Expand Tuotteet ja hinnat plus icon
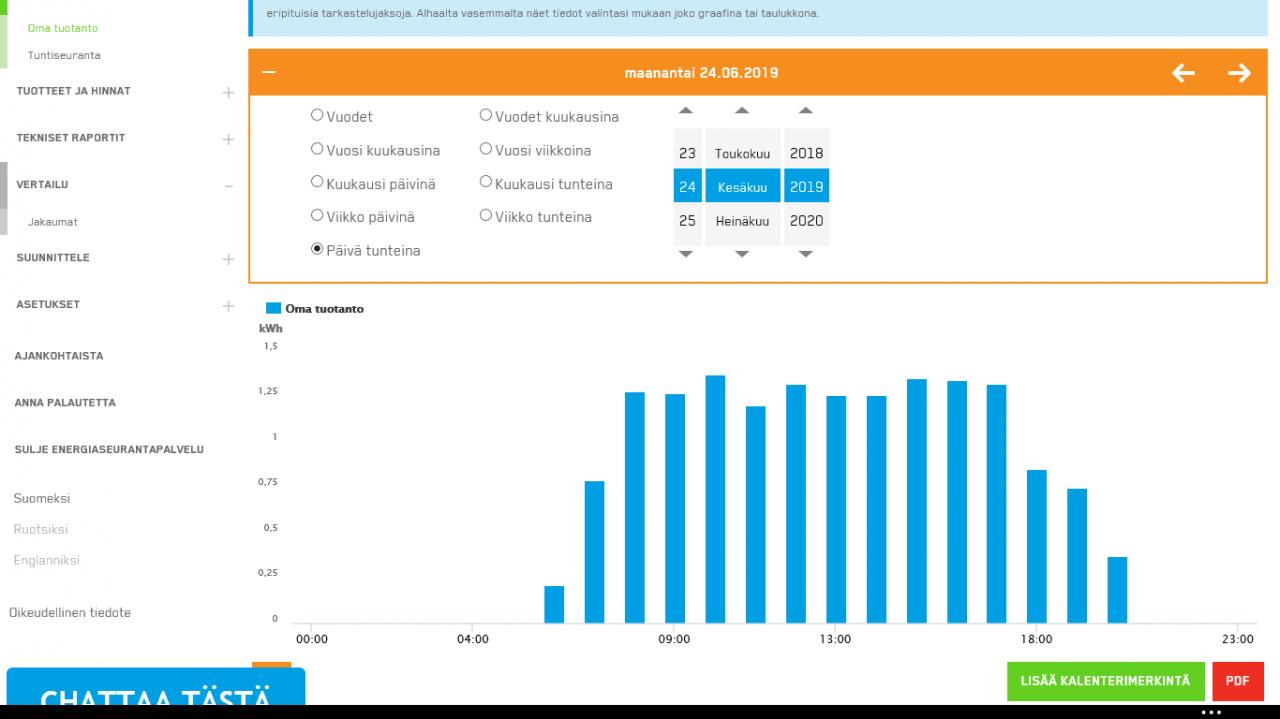Screen dimensions: 1280x719 click(x=228, y=93)
